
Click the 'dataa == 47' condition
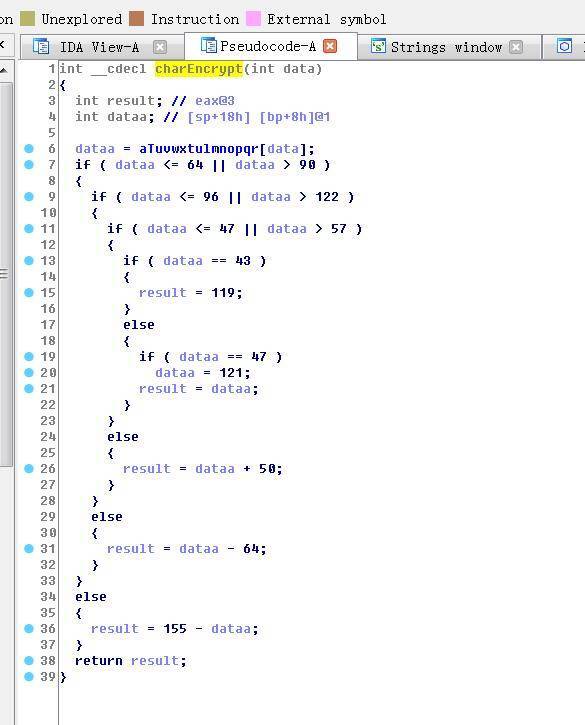[223, 357]
